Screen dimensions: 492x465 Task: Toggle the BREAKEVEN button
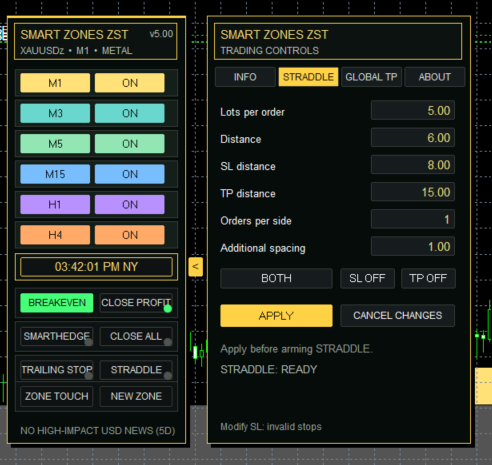point(57,303)
